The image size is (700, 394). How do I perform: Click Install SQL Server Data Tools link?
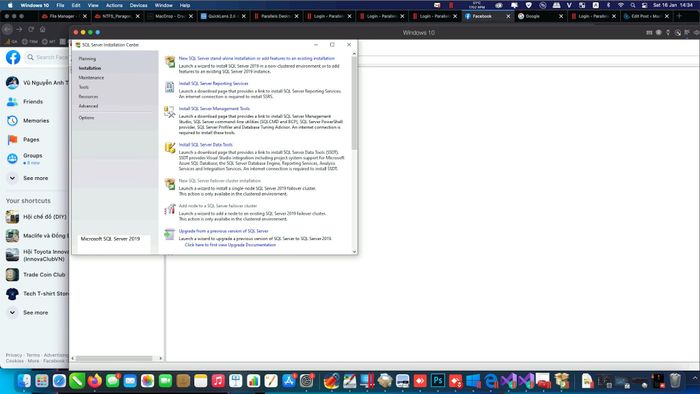205,145
